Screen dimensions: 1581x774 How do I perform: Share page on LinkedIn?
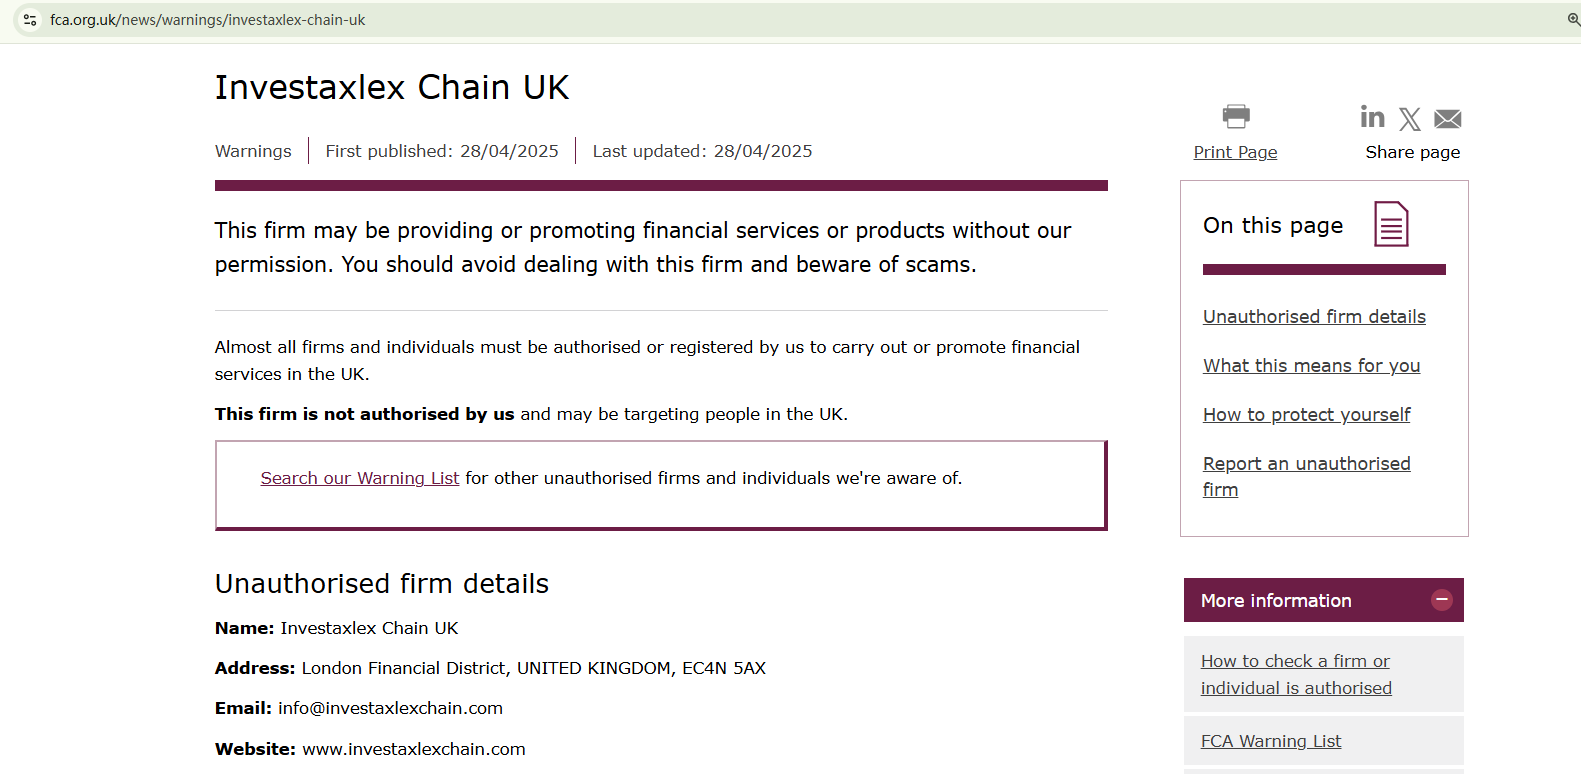pos(1372,118)
